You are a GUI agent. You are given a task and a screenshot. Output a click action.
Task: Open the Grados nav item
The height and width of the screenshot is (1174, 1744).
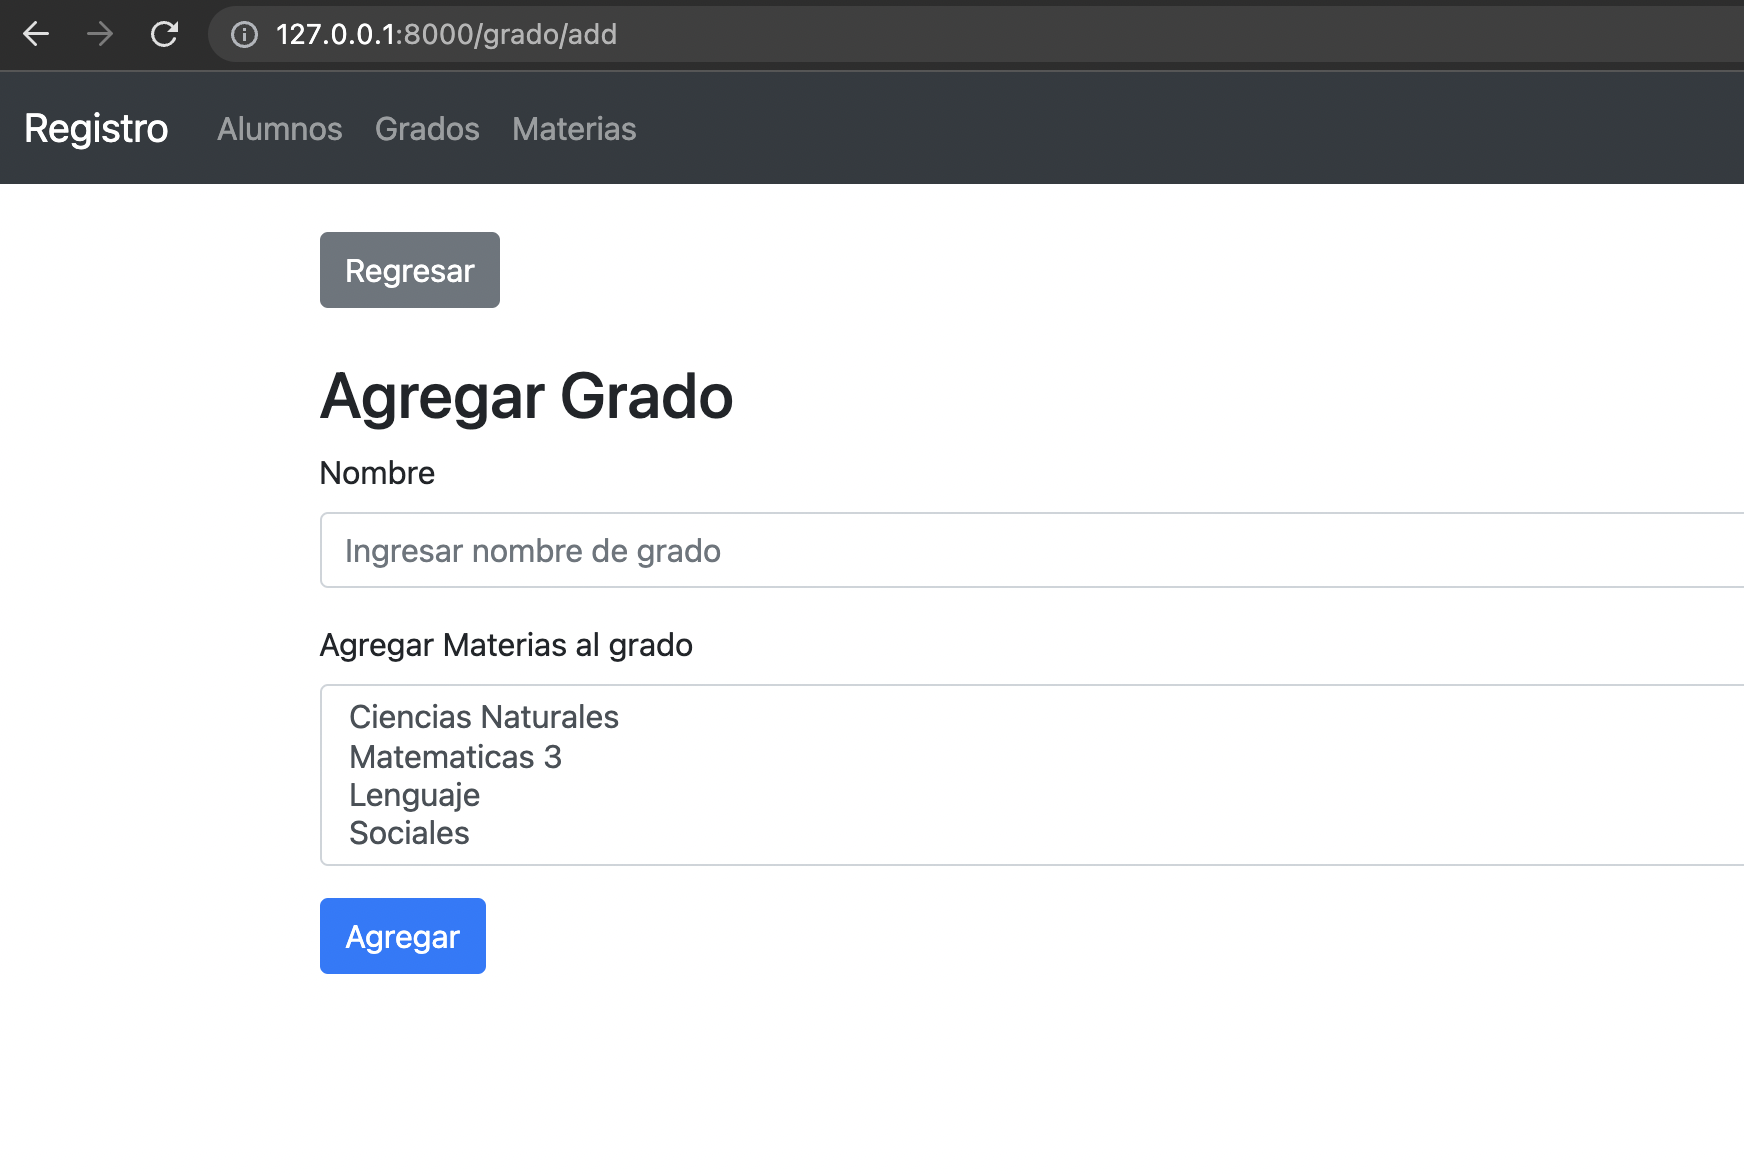(x=427, y=129)
